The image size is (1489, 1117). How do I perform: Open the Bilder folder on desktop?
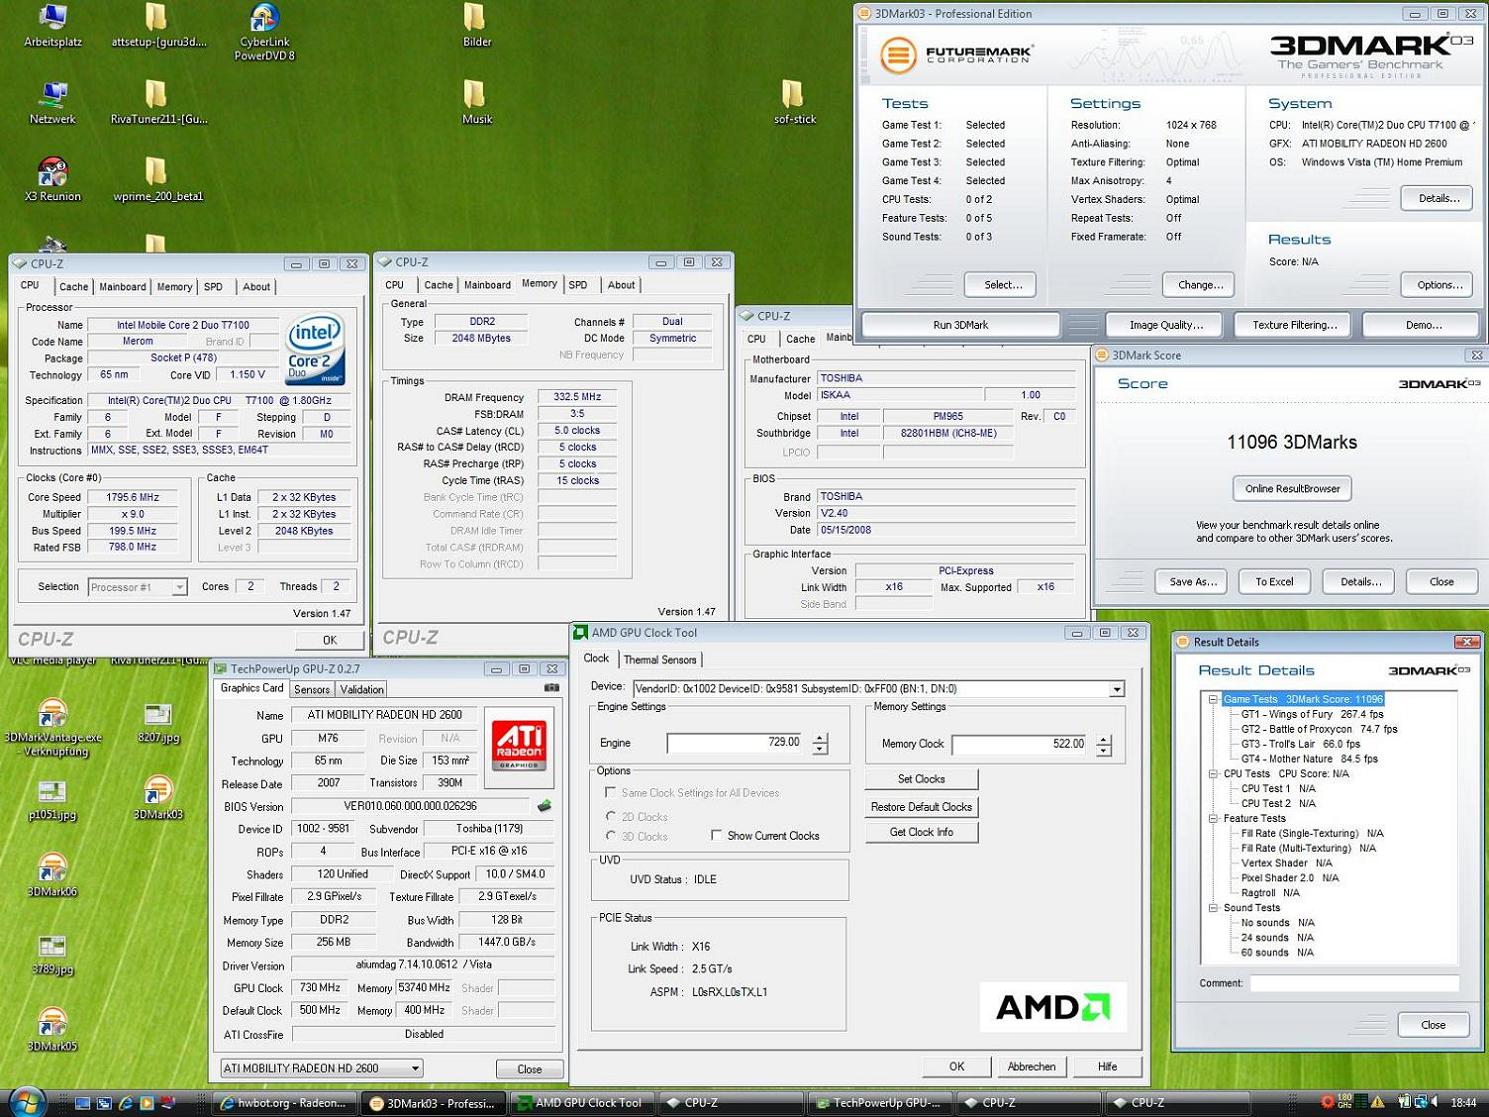click(476, 25)
